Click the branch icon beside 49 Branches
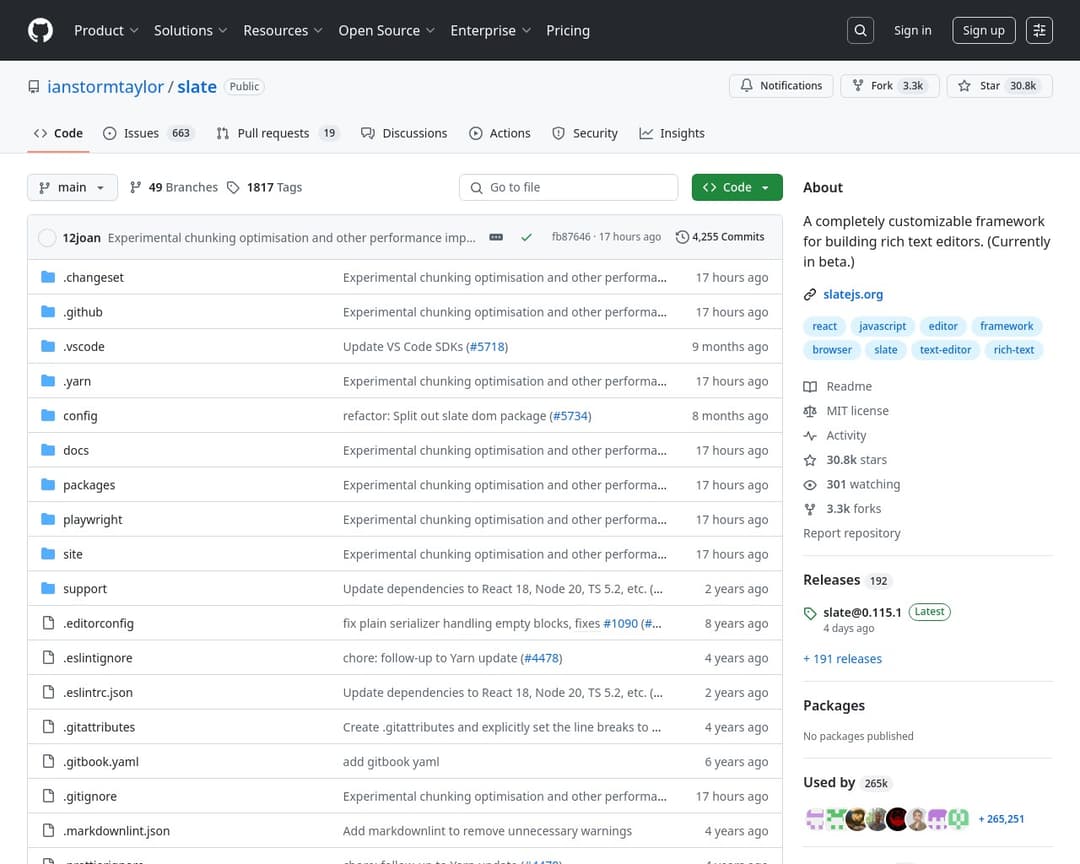 (136, 187)
